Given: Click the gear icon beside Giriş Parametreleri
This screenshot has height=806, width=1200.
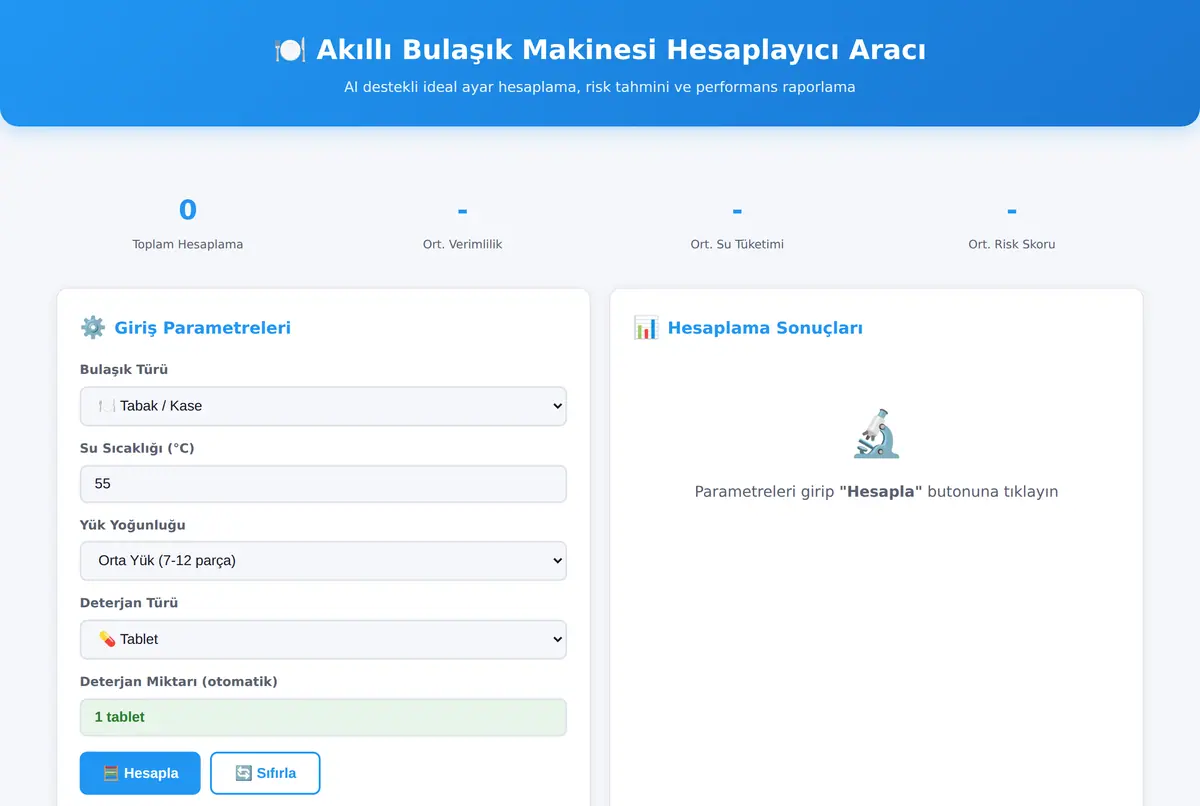Looking at the screenshot, I should 93,328.
